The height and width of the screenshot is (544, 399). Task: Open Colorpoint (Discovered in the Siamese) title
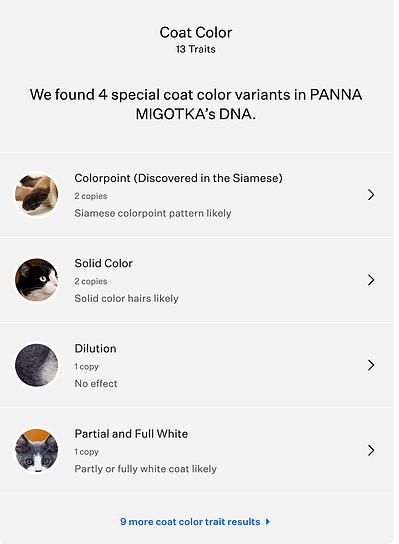coord(178,178)
